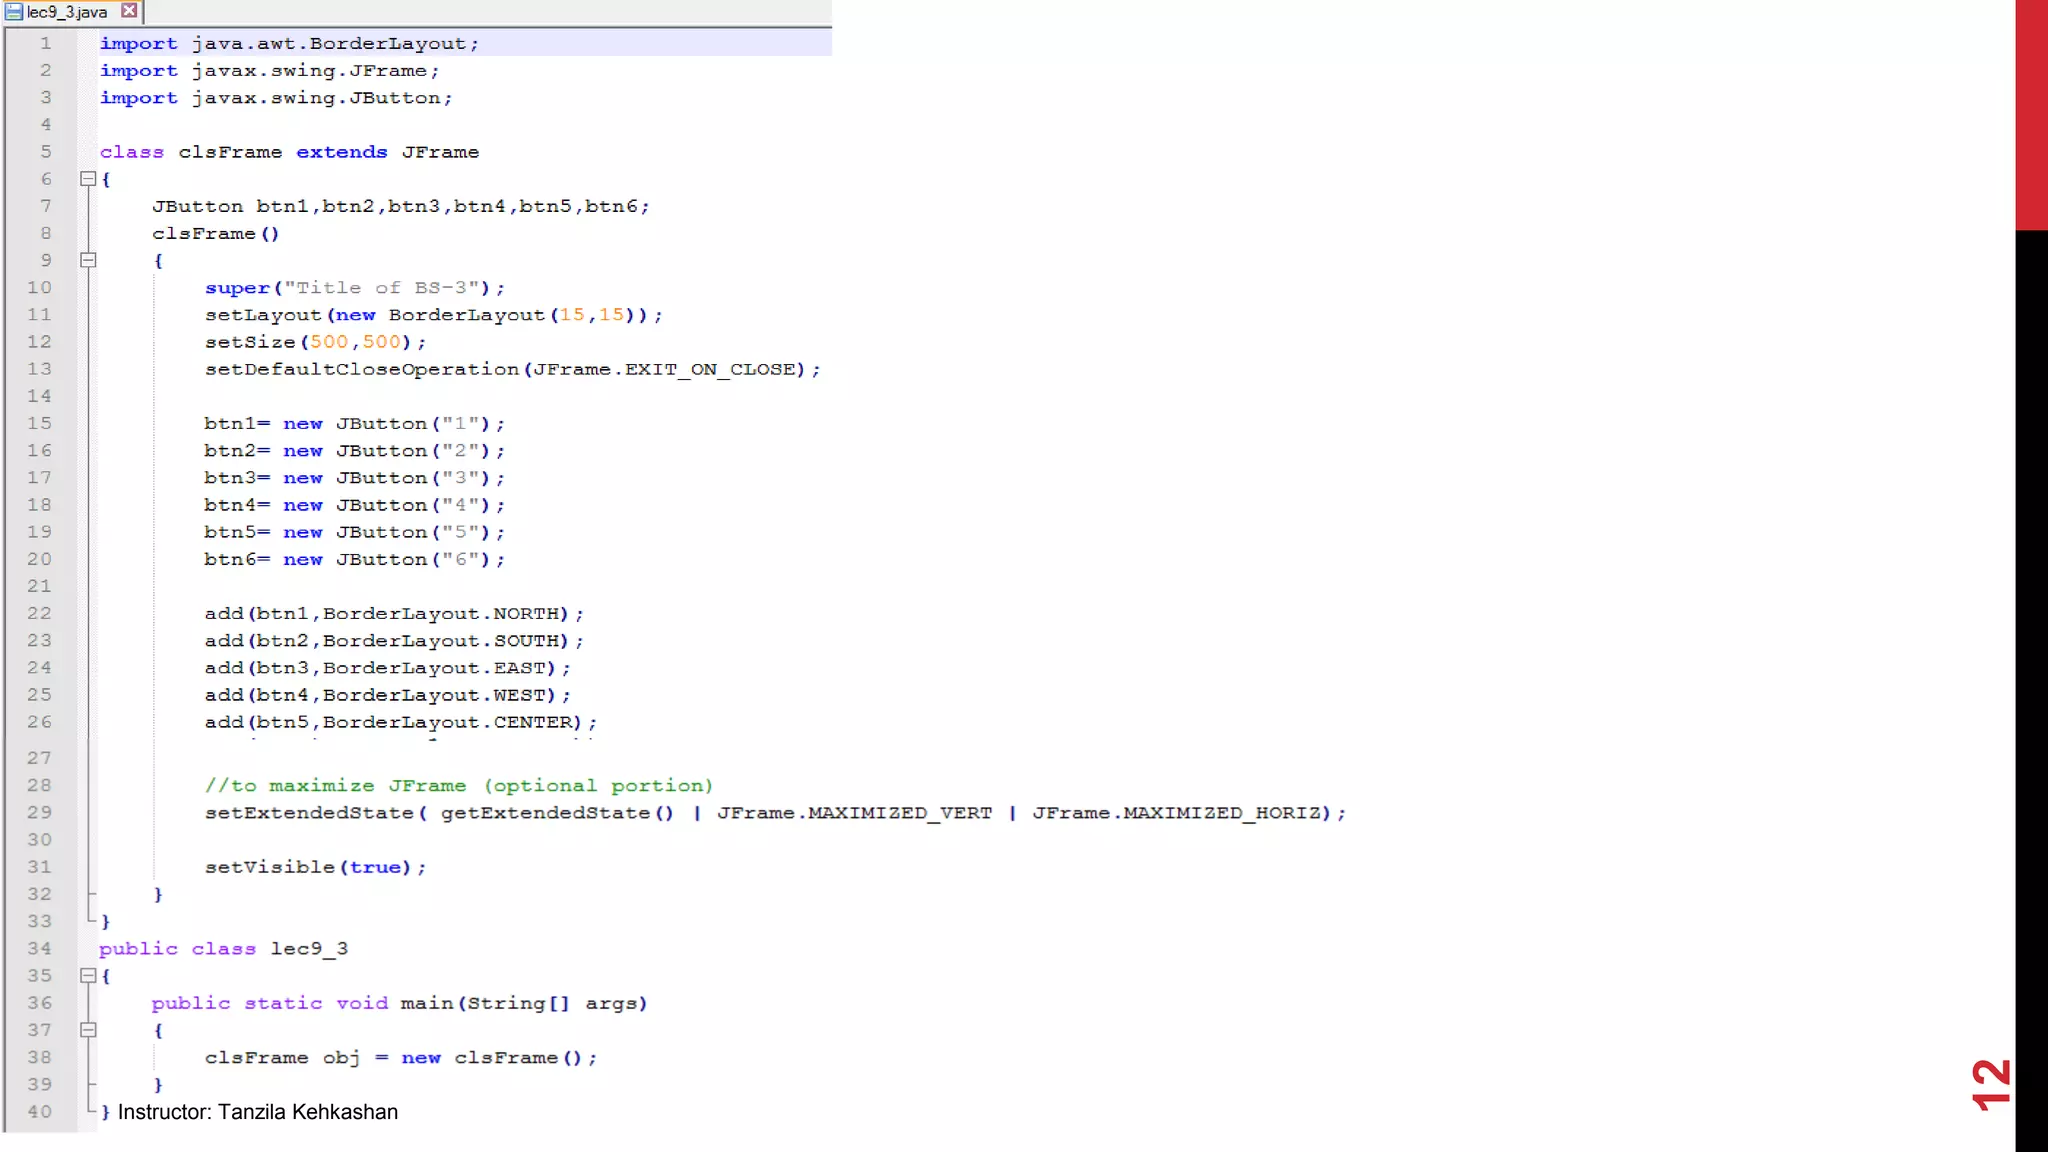
Task: Click the 'extends' keyword in the class declaration
Action: pyautogui.click(x=341, y=152)
